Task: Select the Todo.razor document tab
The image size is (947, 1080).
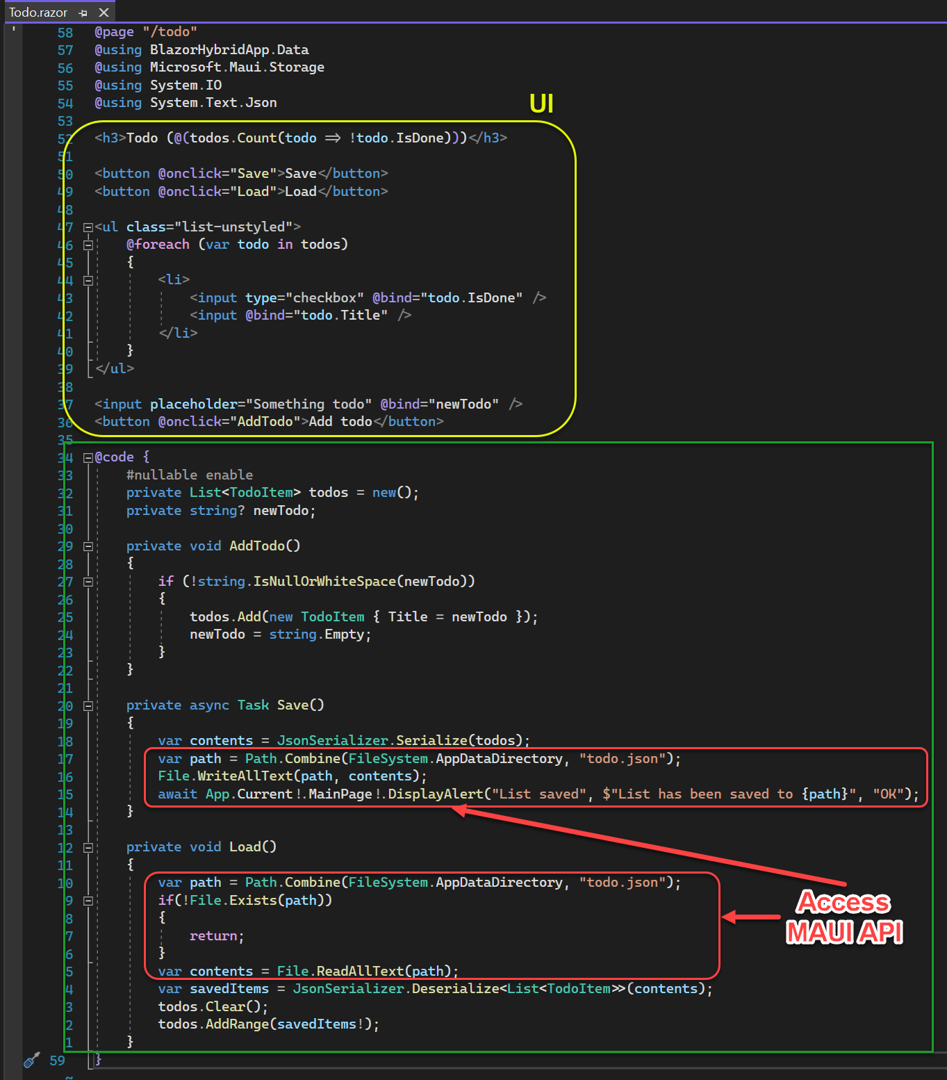Action: coord(38,12)
